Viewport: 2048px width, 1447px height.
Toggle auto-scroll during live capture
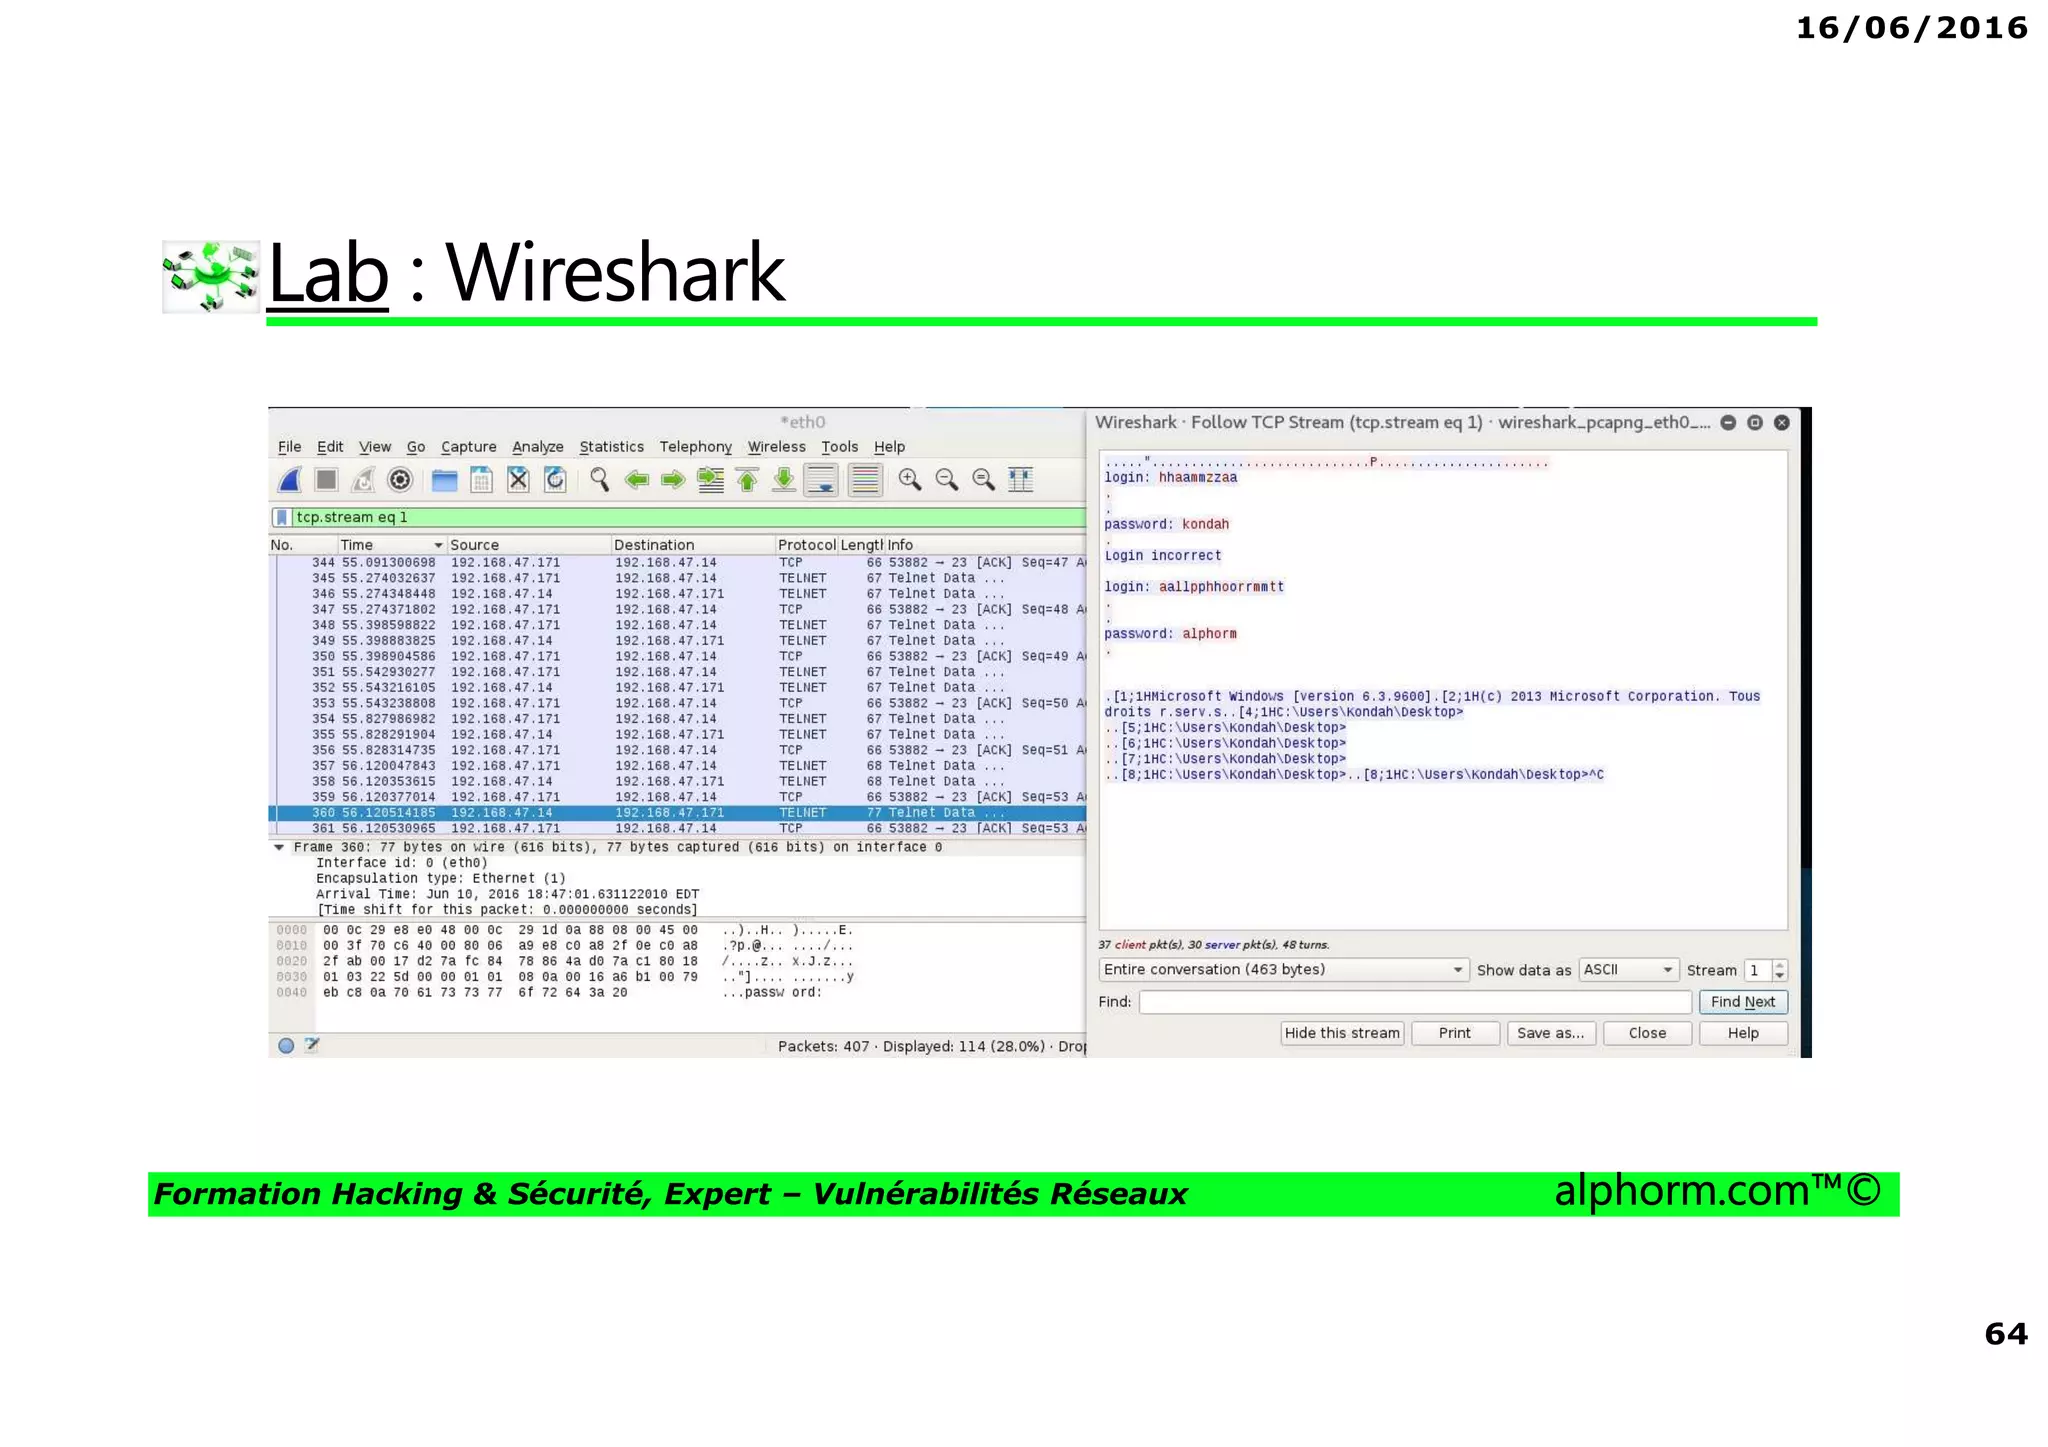click(x=821, y=480)
